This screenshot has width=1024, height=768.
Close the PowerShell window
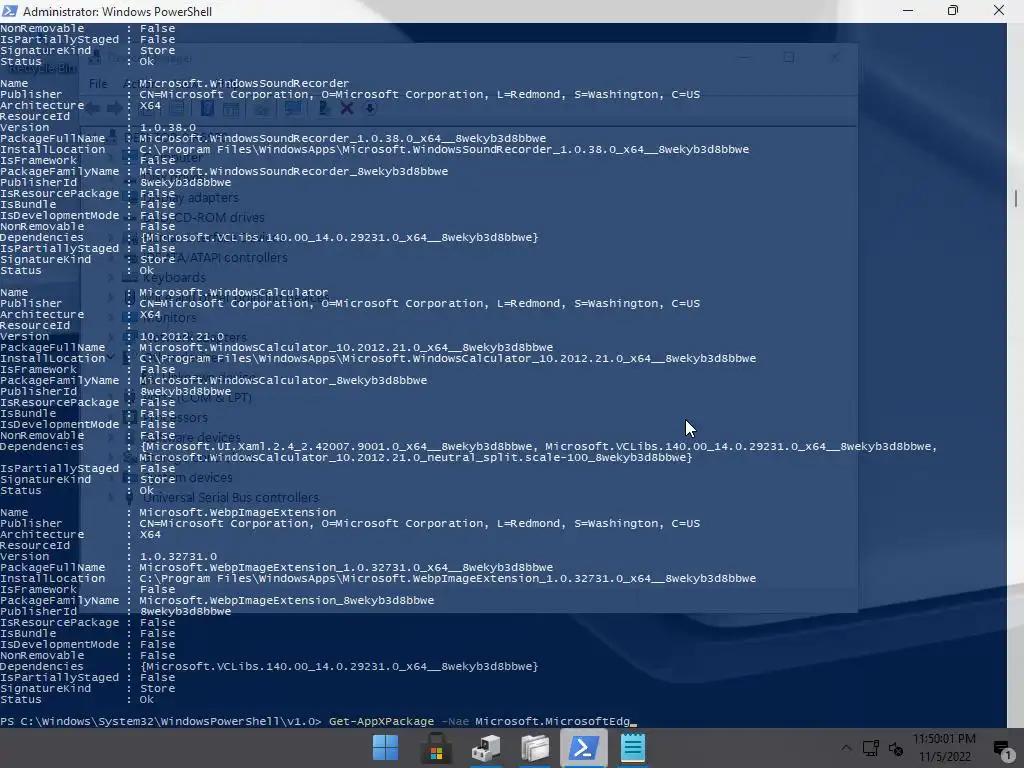click(x=999, y=11)
